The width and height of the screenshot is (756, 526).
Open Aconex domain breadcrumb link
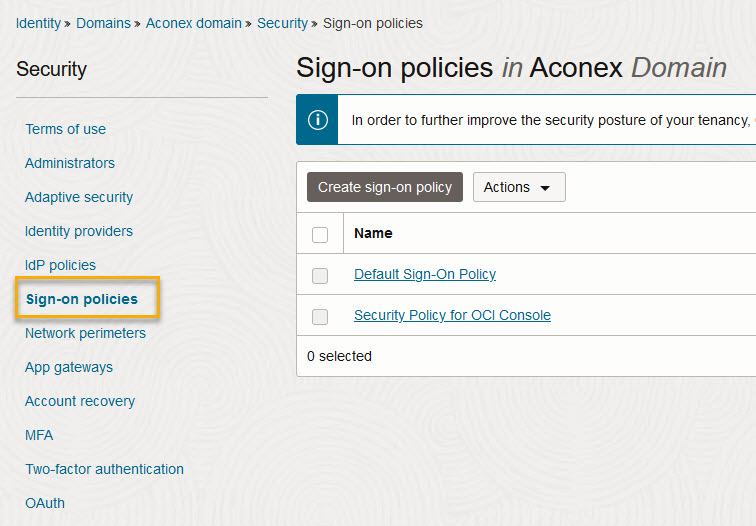193,23
